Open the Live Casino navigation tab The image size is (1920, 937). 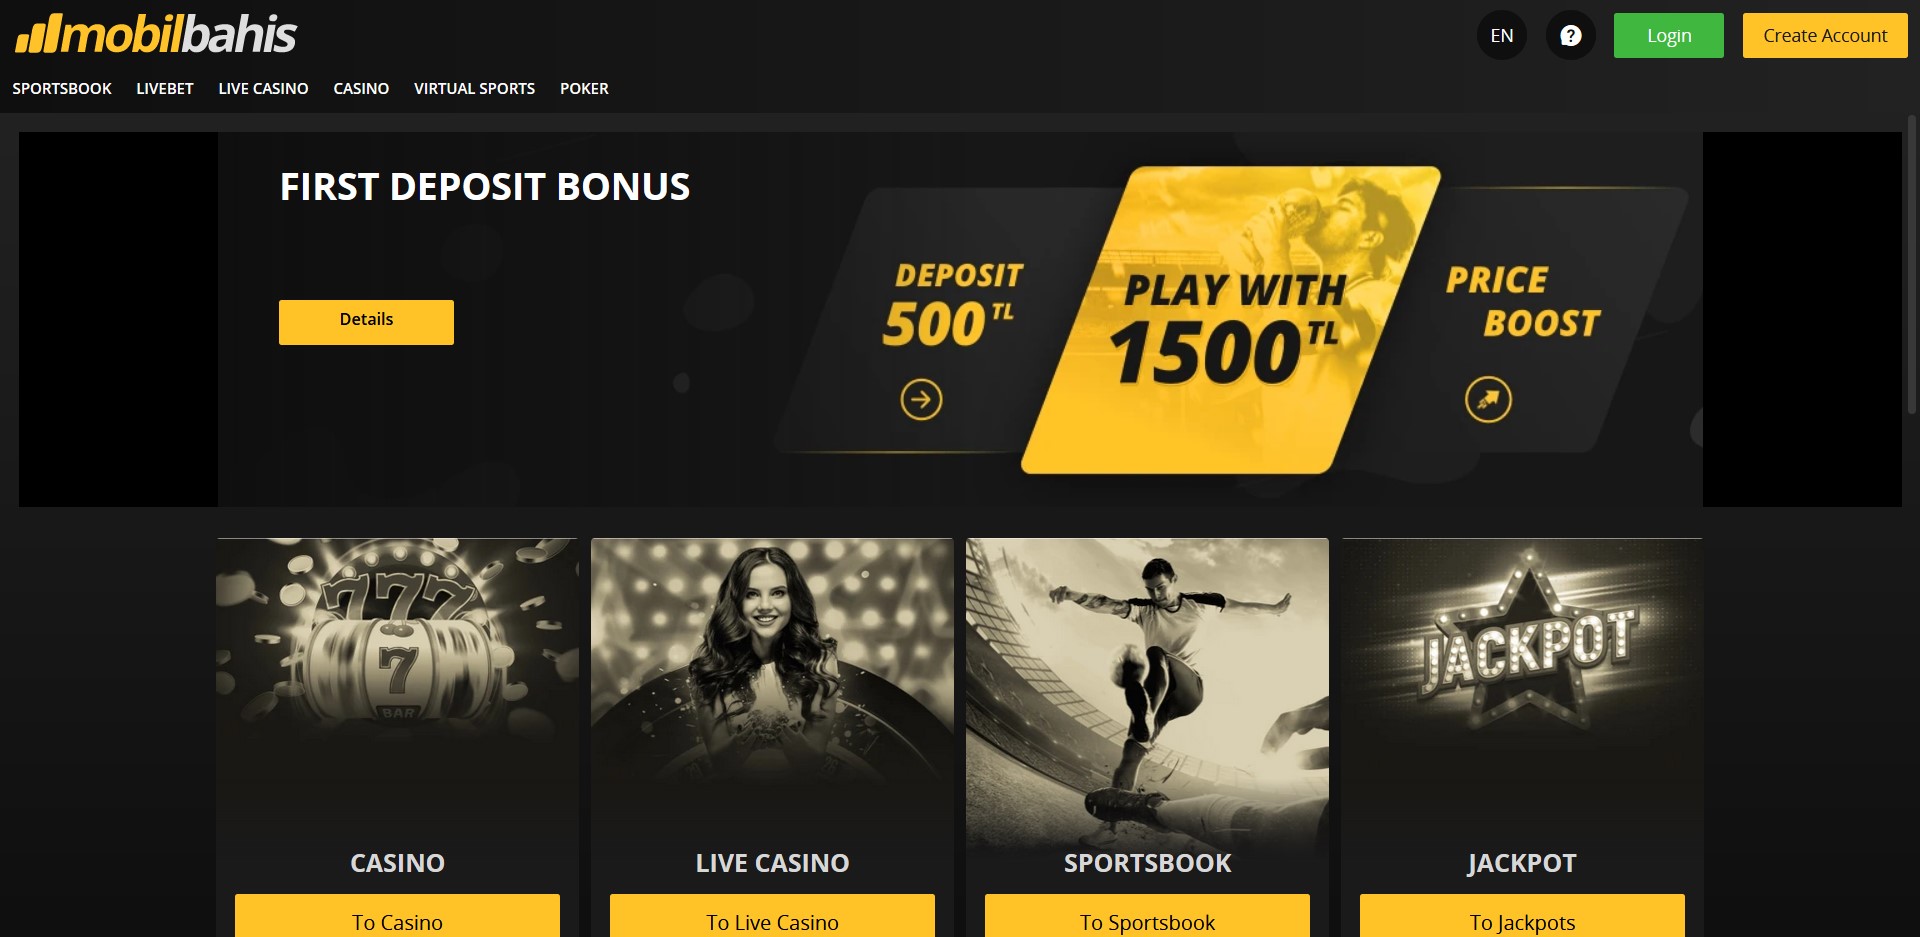[x=263, y=89]
